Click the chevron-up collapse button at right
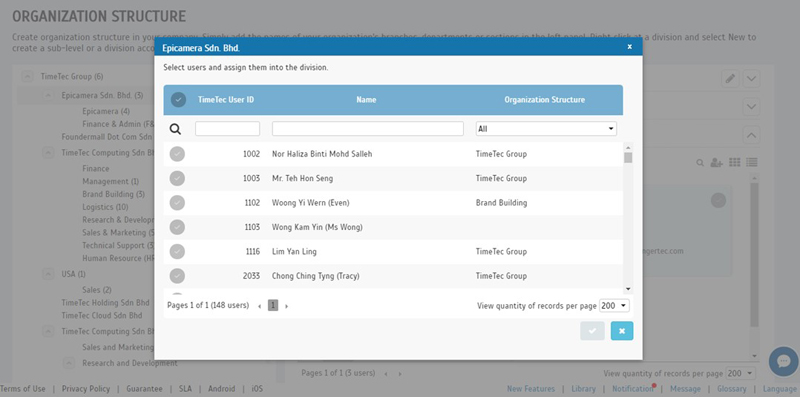This screenshot has width=800, height=397. [752, 135]
